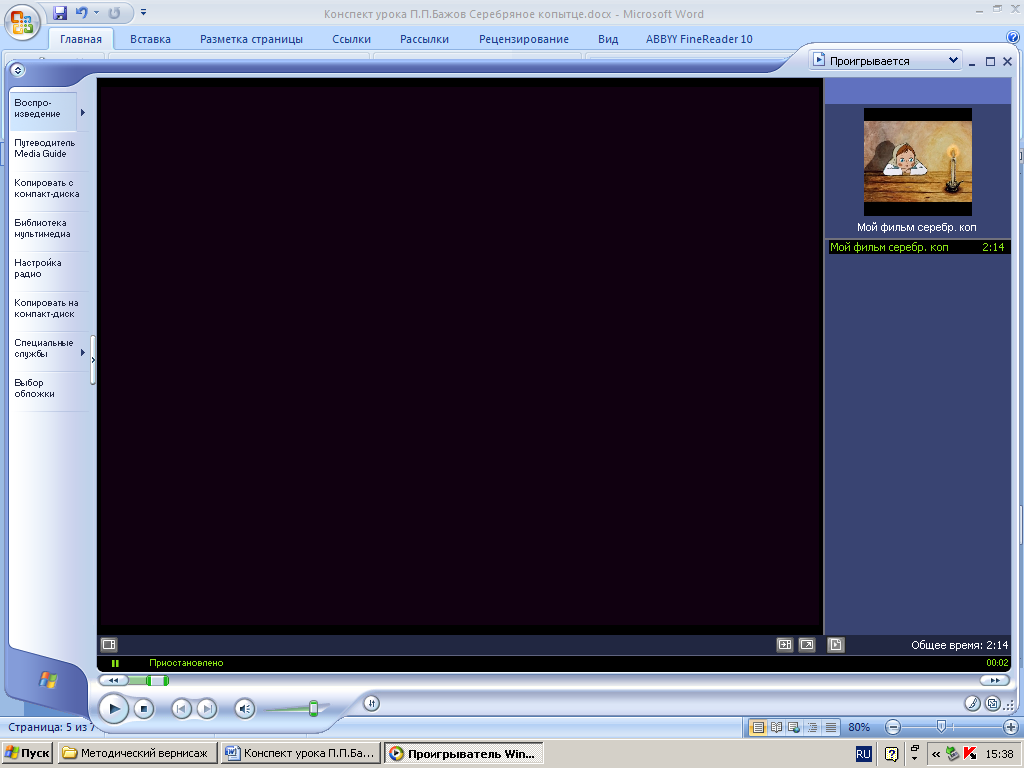Switch Word to Draft view
The image size is (1024, 768).
pyautogui.click(x=831, y=727)
